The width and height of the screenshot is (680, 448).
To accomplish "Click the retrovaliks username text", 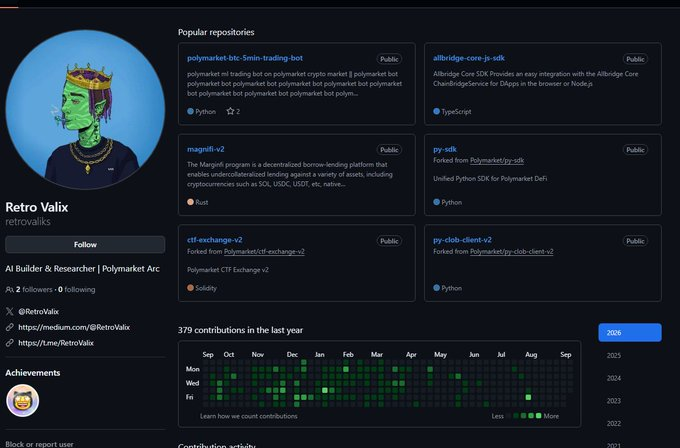I will click(x=28, y=222).
